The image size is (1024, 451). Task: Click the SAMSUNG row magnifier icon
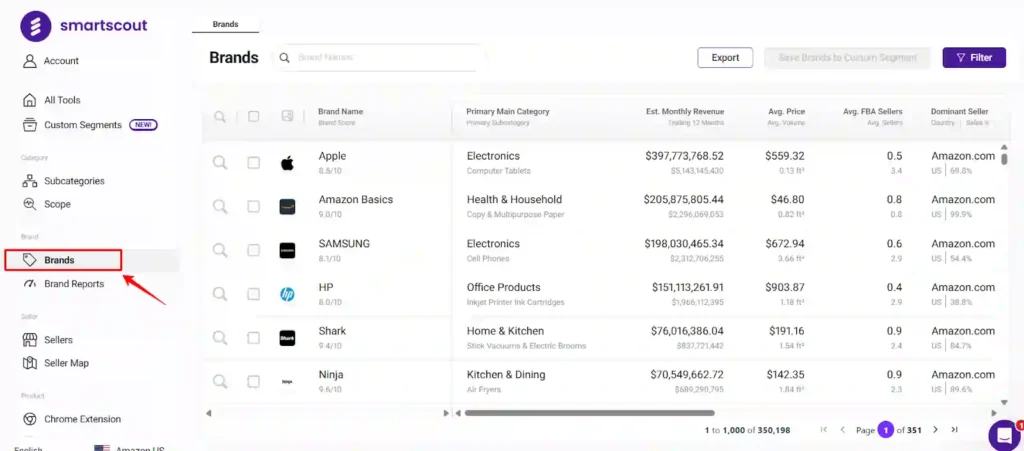point(220,251)
